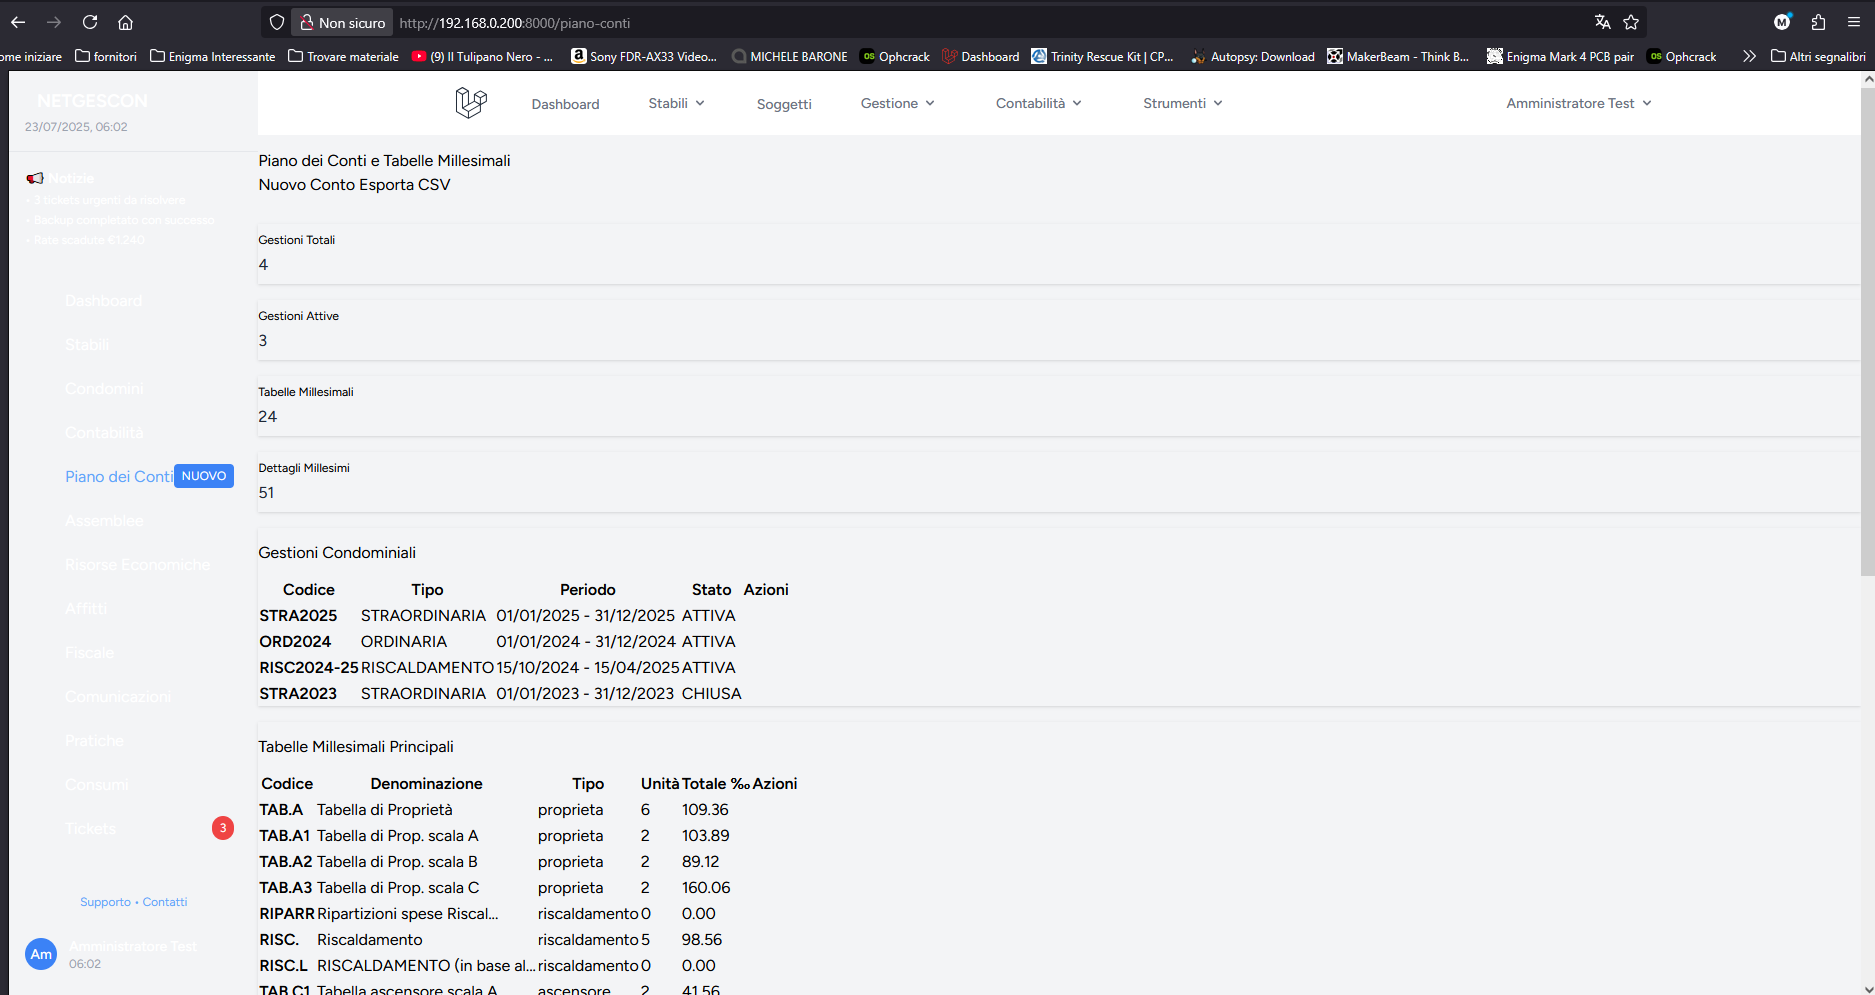Bookmark this page with star icon
1875x995 pixels.
(1631, 22)
